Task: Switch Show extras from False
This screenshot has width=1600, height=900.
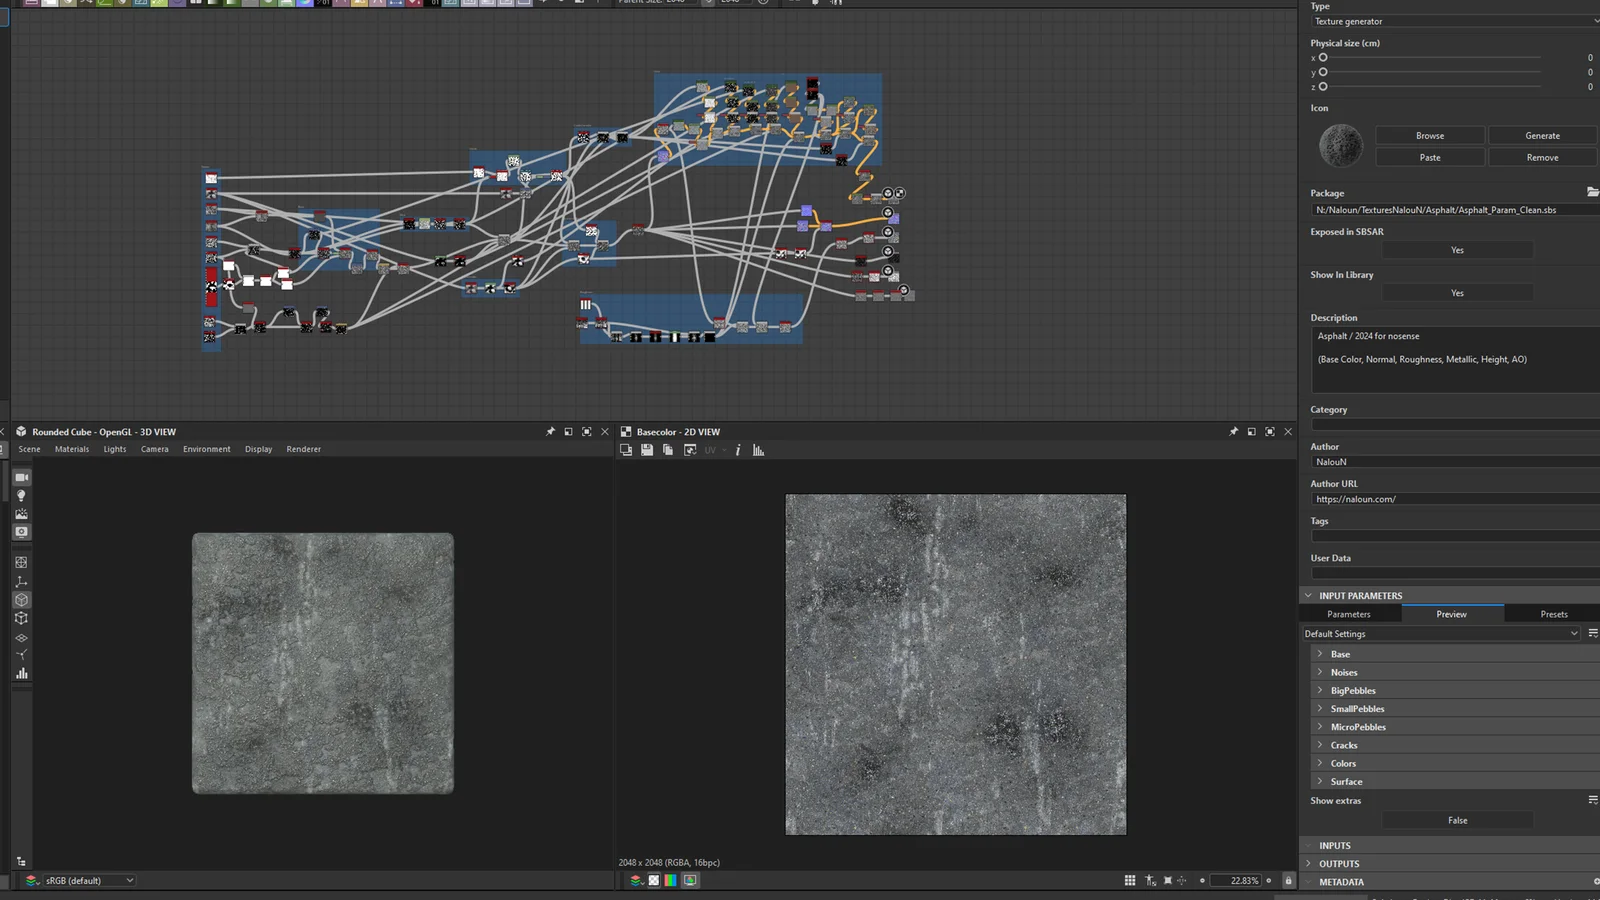Action: pos(1457,819)
